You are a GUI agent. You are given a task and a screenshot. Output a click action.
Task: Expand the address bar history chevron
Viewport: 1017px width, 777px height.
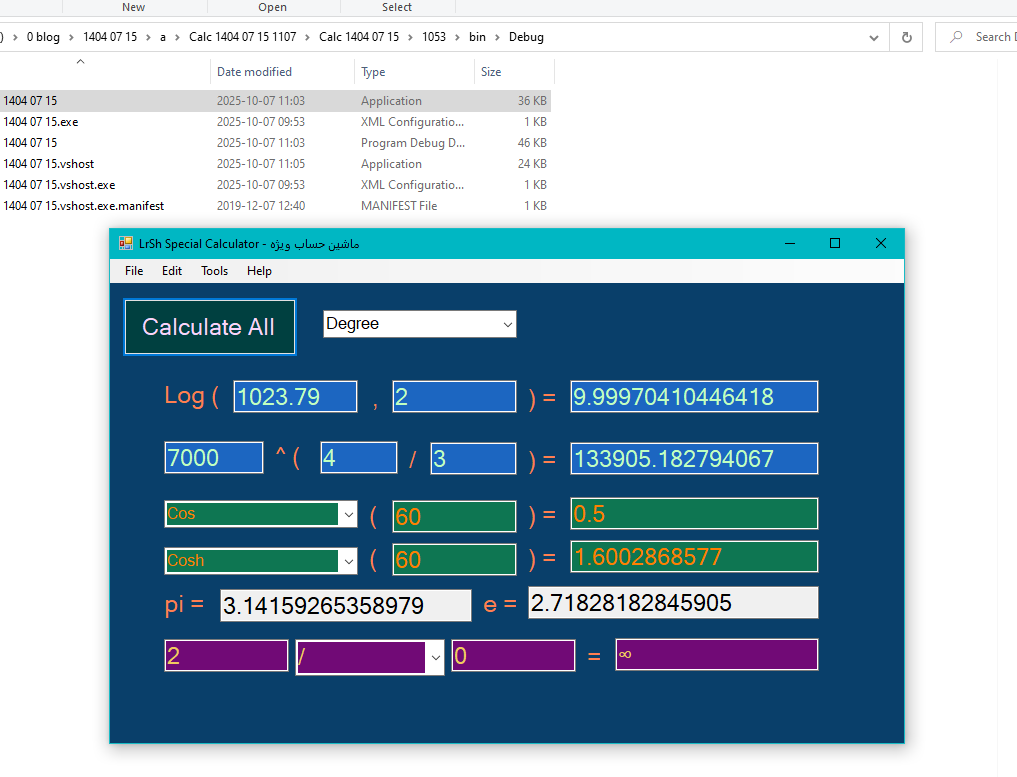(x=875, y=37)
